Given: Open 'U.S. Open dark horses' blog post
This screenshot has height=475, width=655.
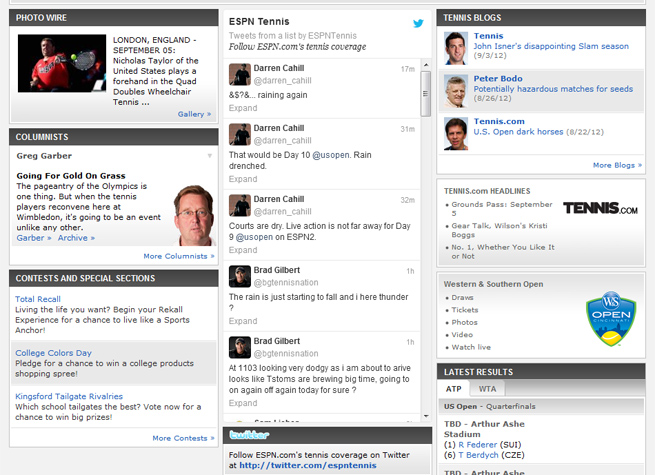Looking at the screenshot, I should [x=518, y=132].
